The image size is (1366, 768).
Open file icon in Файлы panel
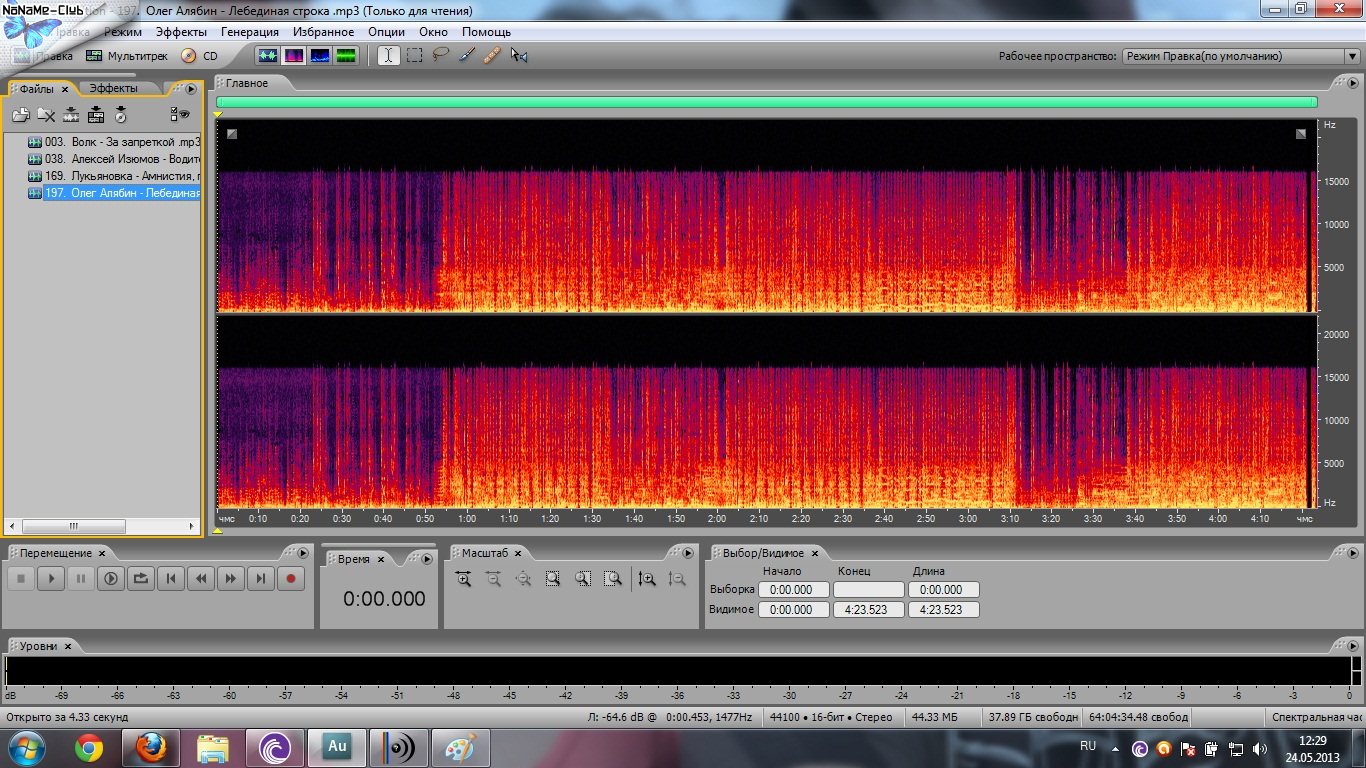[21, 115]
